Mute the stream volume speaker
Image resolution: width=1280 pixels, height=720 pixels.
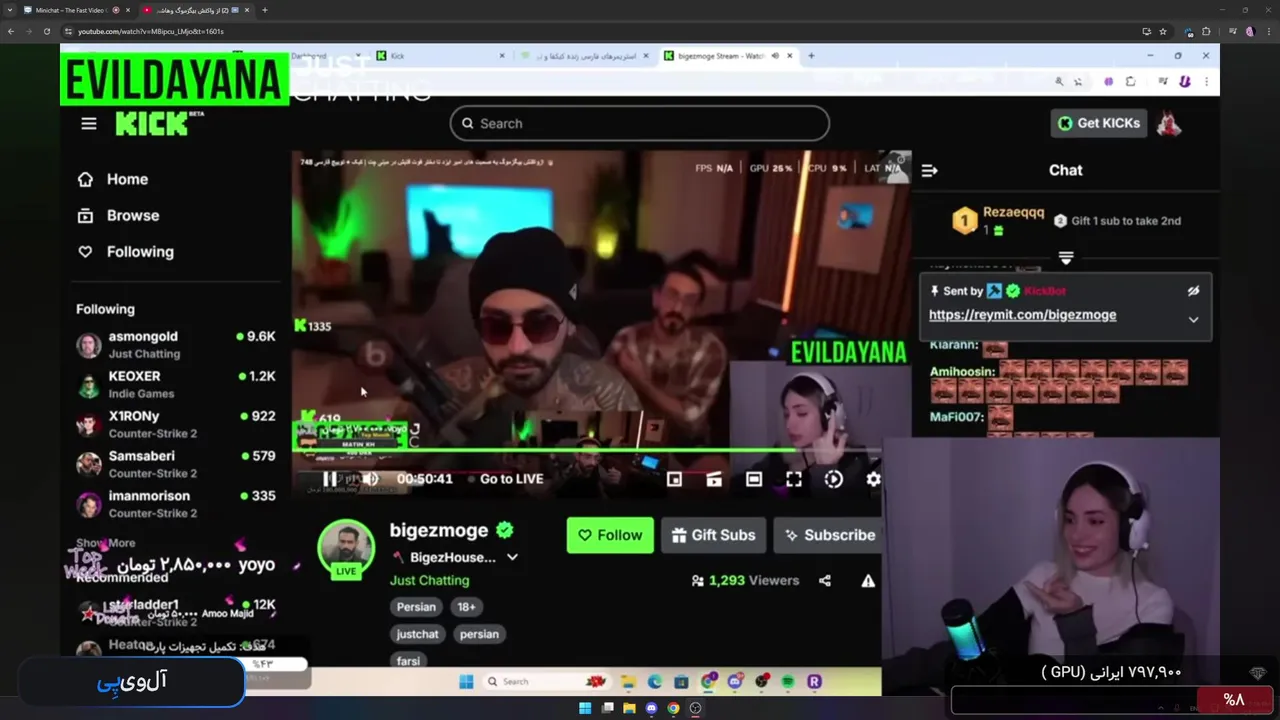point(371,478)
